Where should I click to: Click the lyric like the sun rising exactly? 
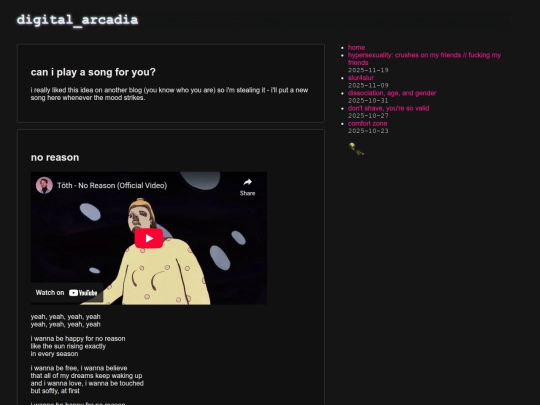[x=68, y=346]
